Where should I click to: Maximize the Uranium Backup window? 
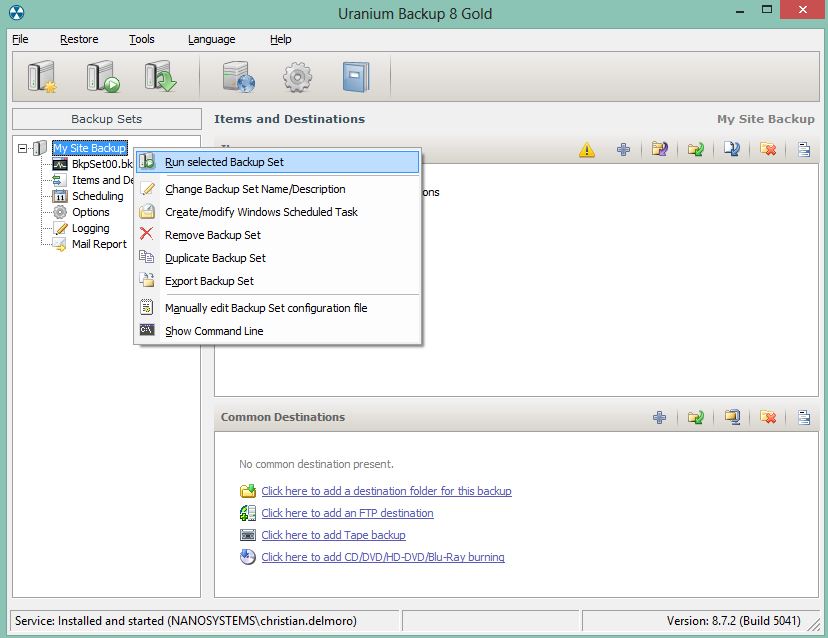[767, 10]
